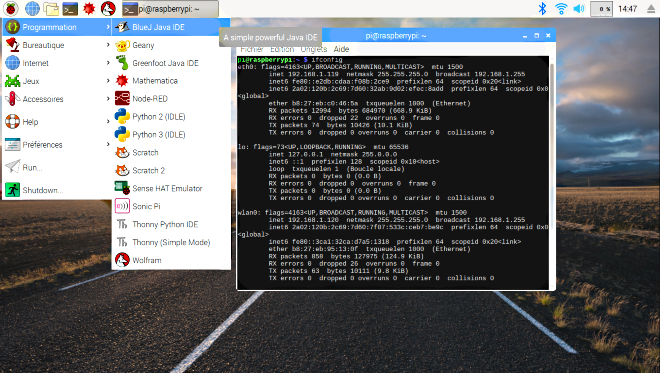
Task: Launch Sense HAT Emulator
Action: click(x=171, y=189)
